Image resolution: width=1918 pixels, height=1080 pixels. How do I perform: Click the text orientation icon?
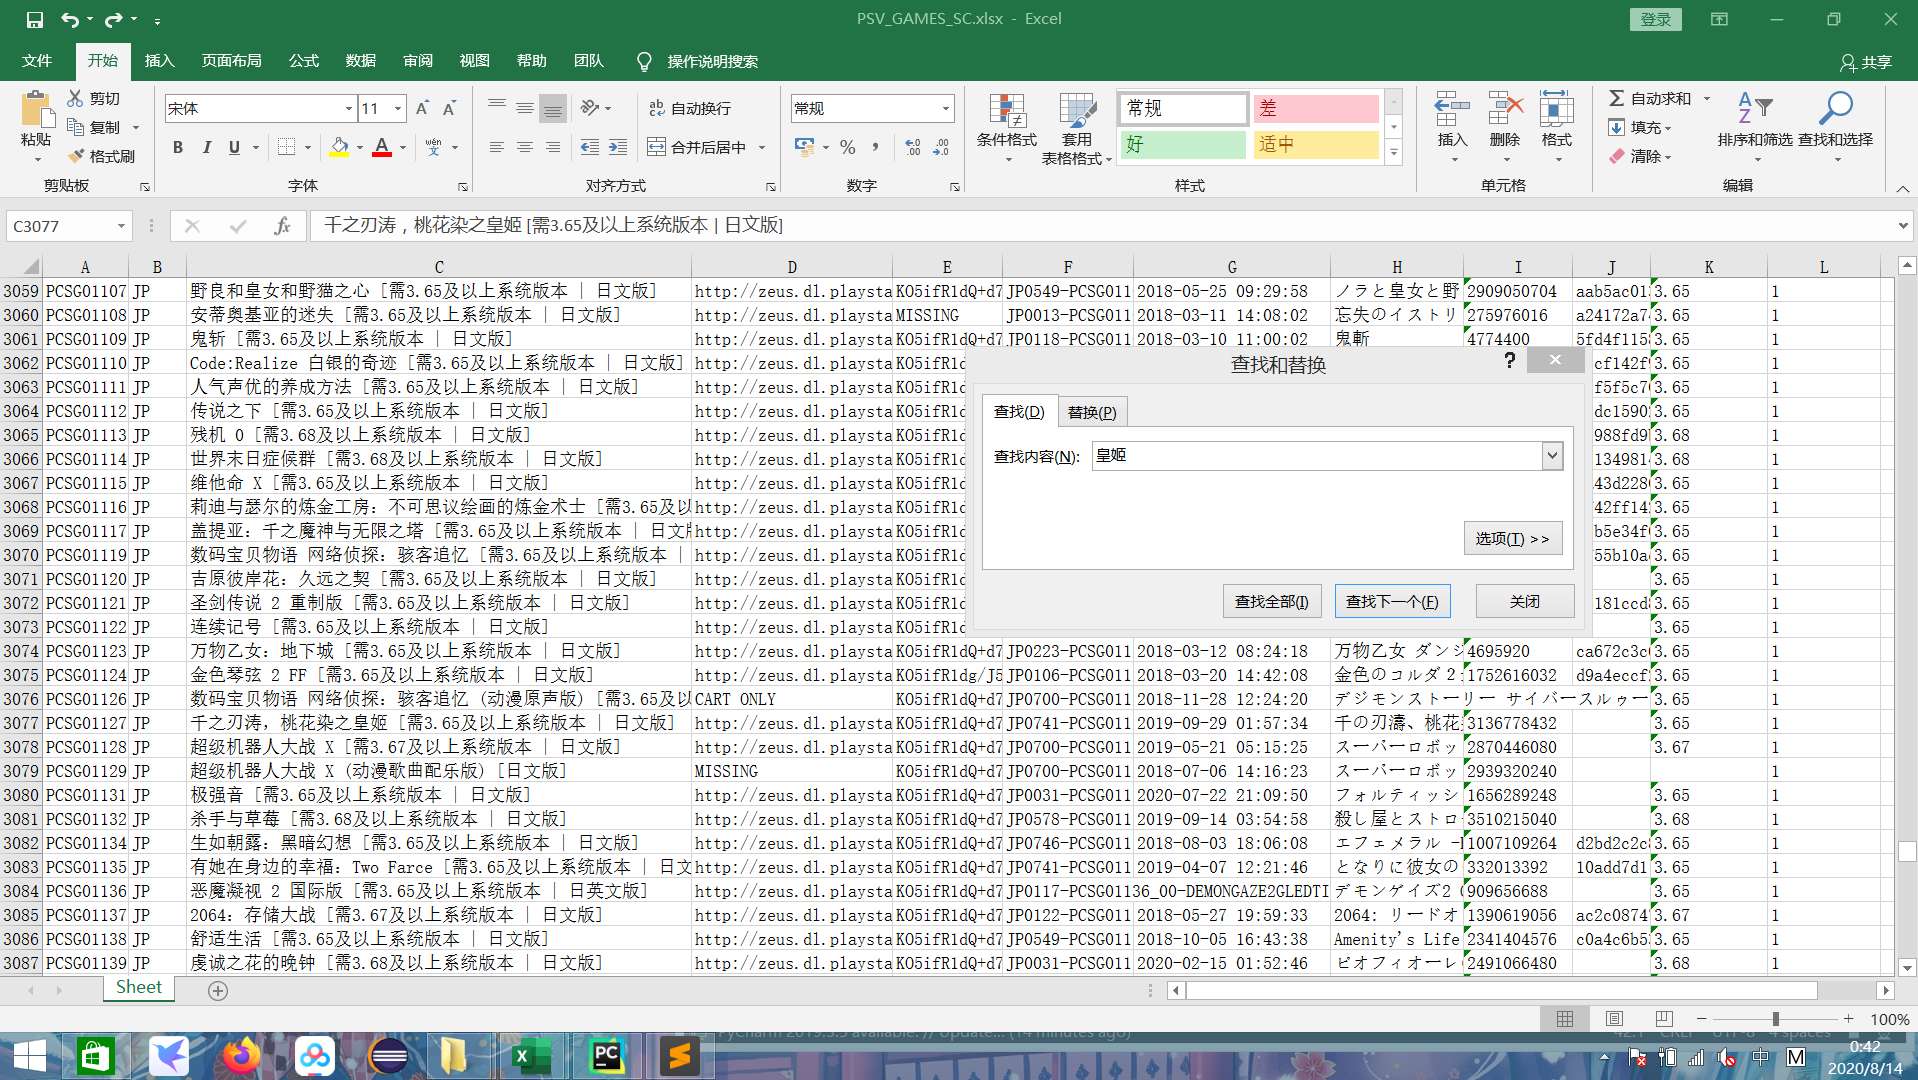coord(591,108)
